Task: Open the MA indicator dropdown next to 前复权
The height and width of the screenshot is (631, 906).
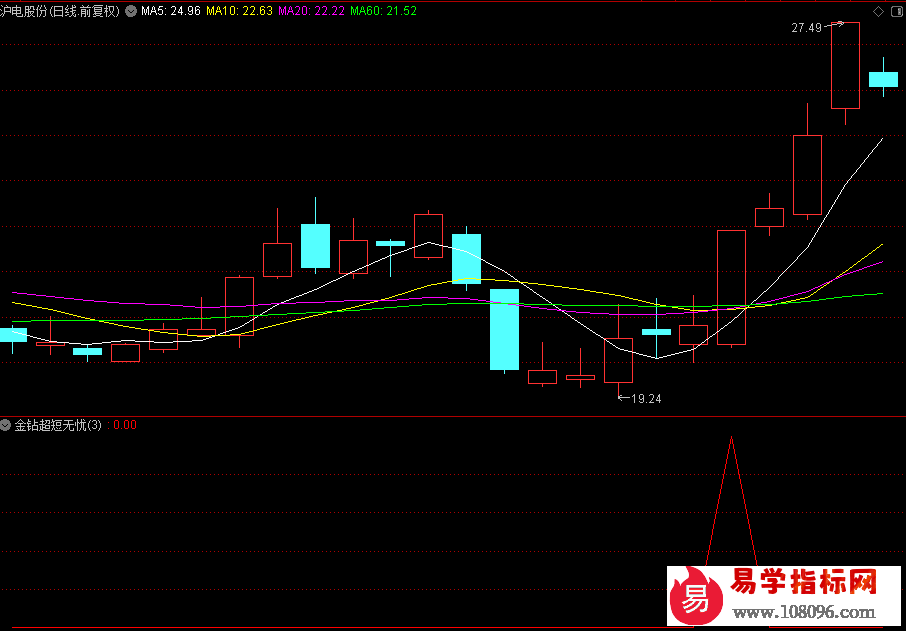Action: 131,11
